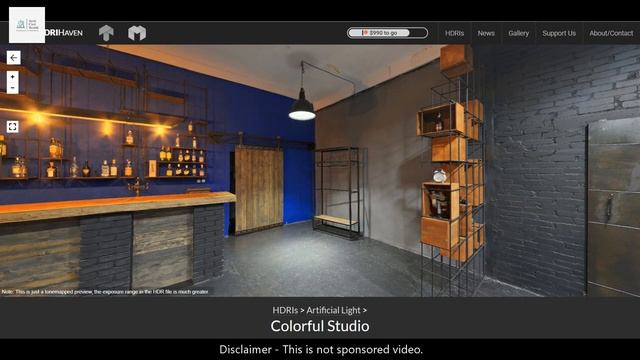Click the panorama preview image
Viewport: 640px width, 360px height.
pyautogui.click(x=320, y=171)
